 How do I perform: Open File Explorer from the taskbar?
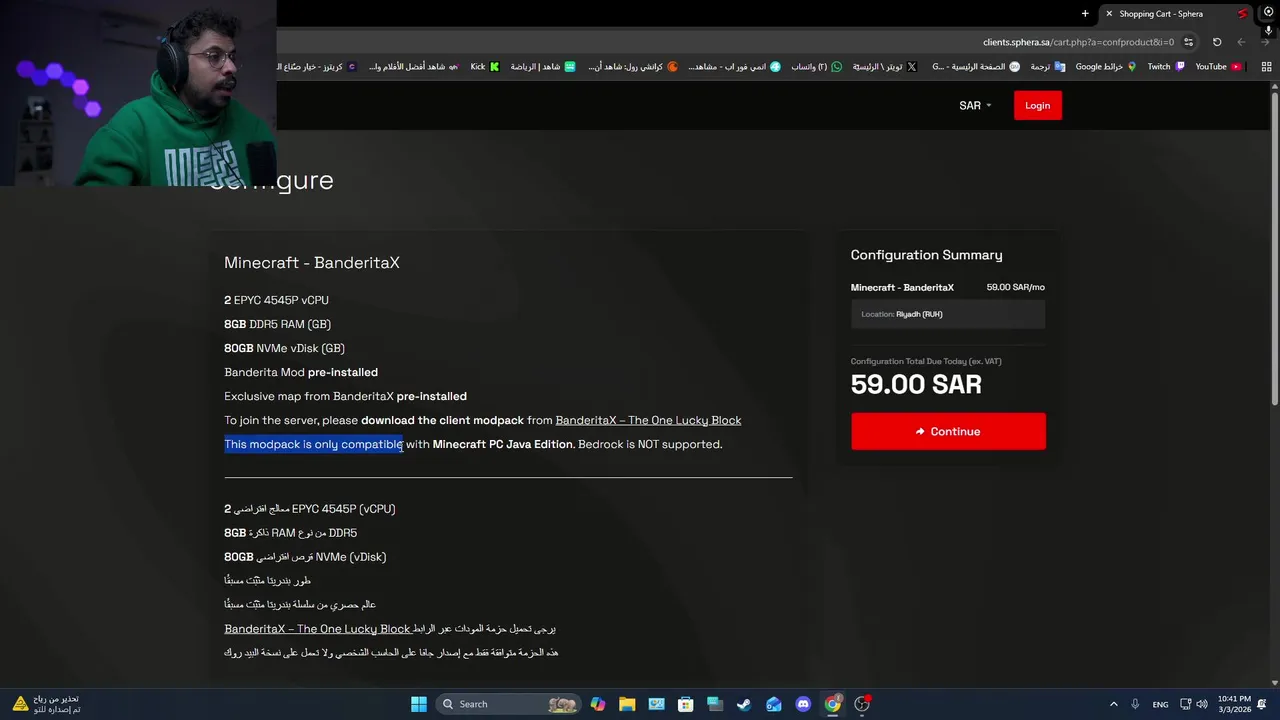pos(627,704)
